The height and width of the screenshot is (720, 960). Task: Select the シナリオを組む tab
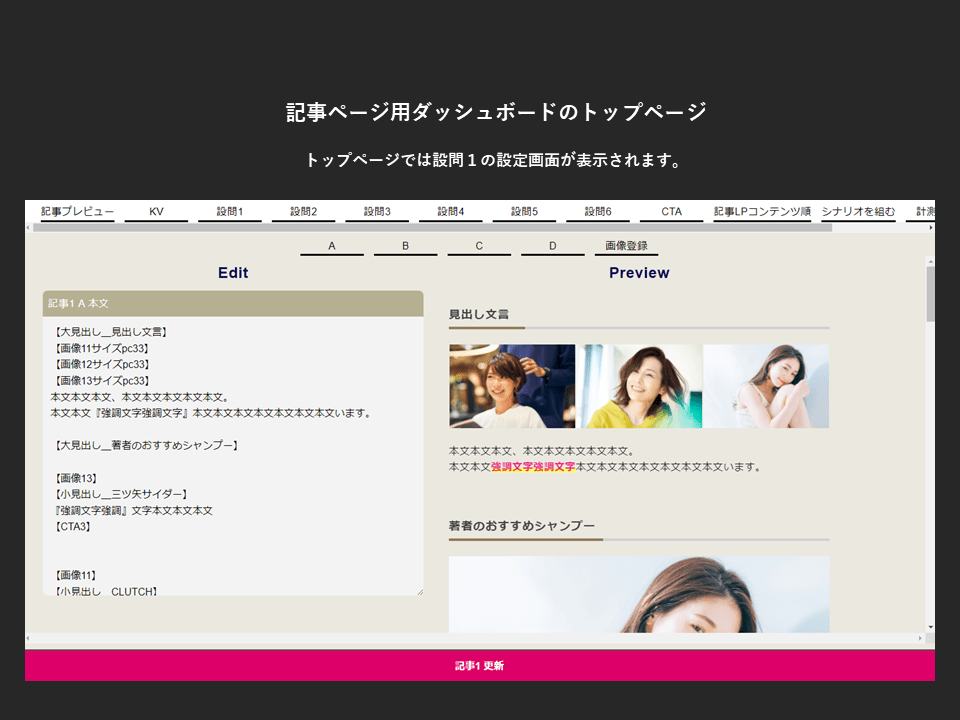pyautogui.click(x=858, y=212)
